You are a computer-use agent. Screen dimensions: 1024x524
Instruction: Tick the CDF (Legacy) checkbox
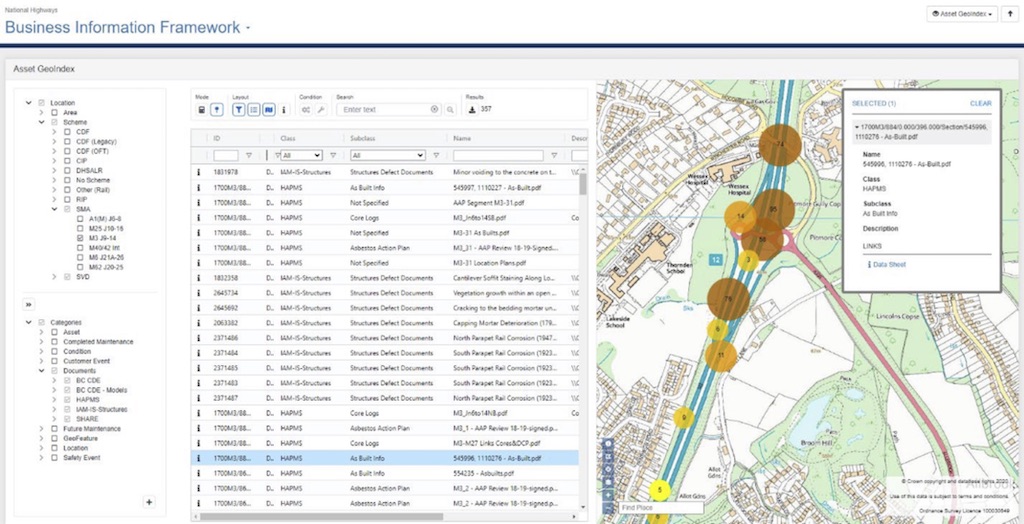(67, 142)
